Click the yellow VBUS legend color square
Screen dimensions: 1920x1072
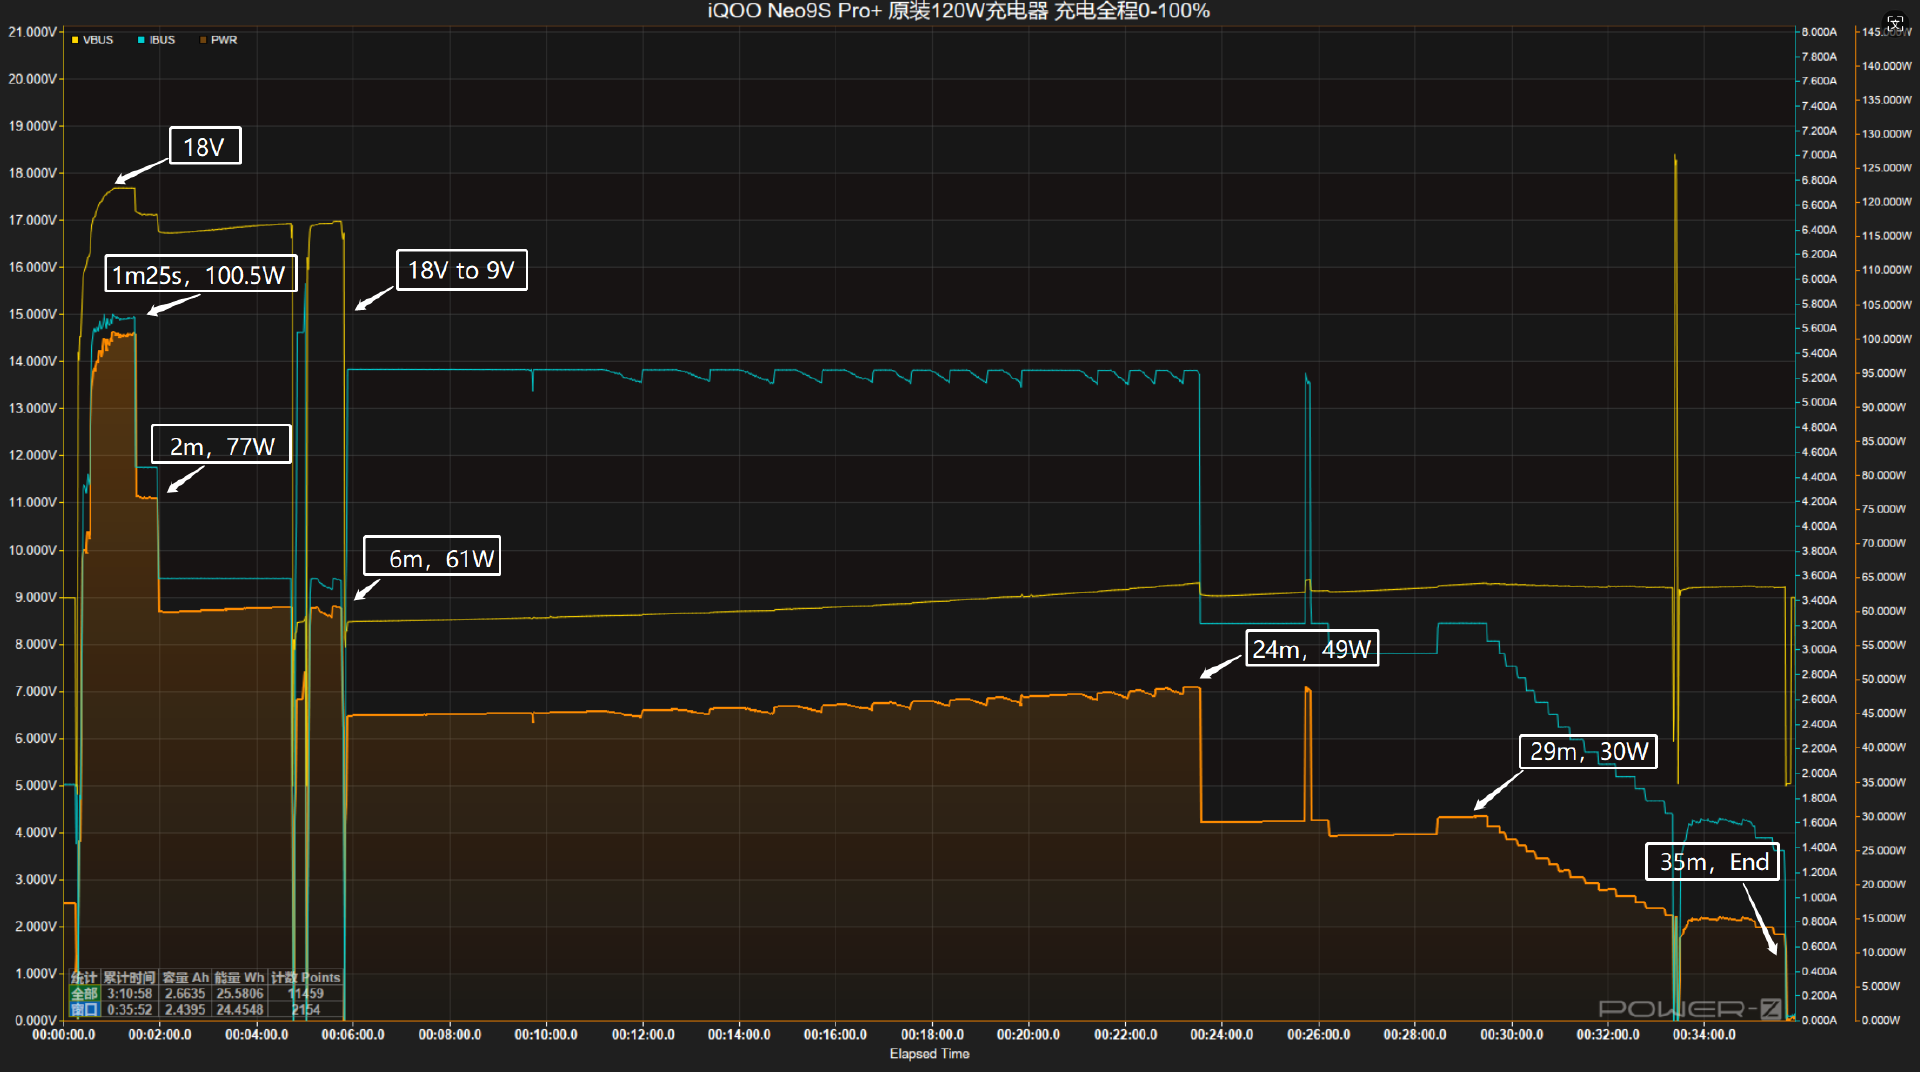click(75, 40)
